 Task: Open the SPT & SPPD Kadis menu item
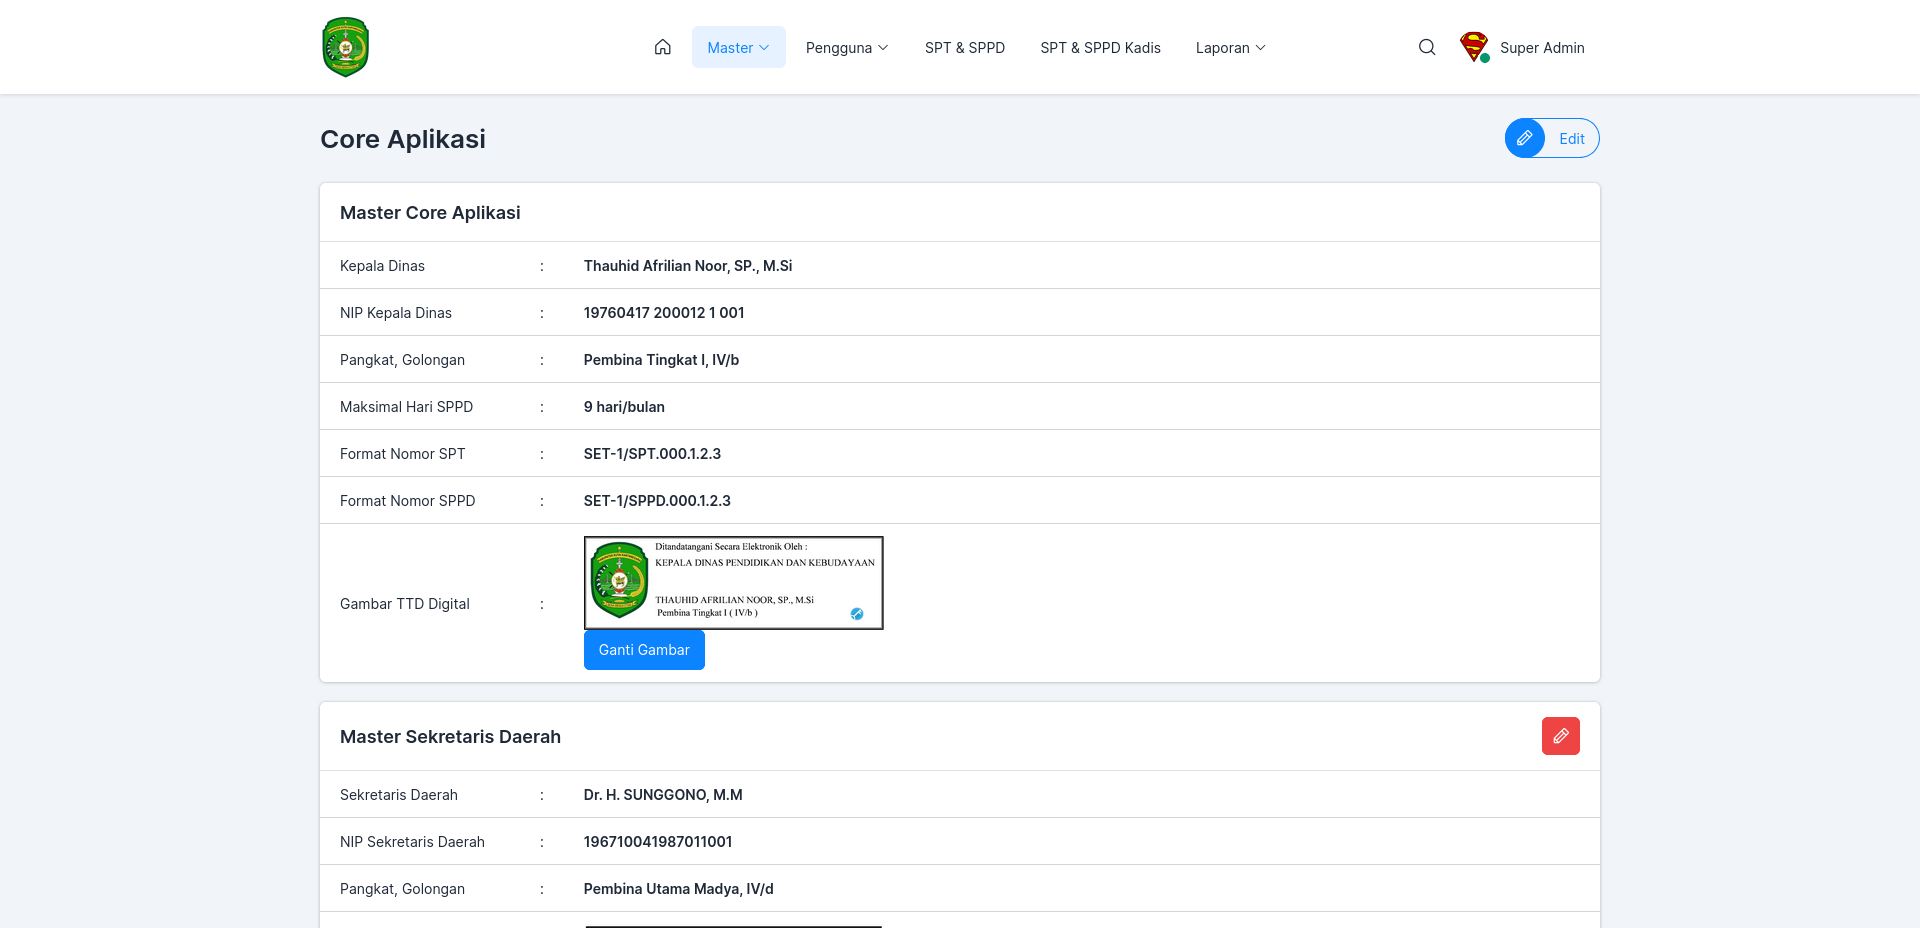pyautogui.click(x=1100, y=47)
